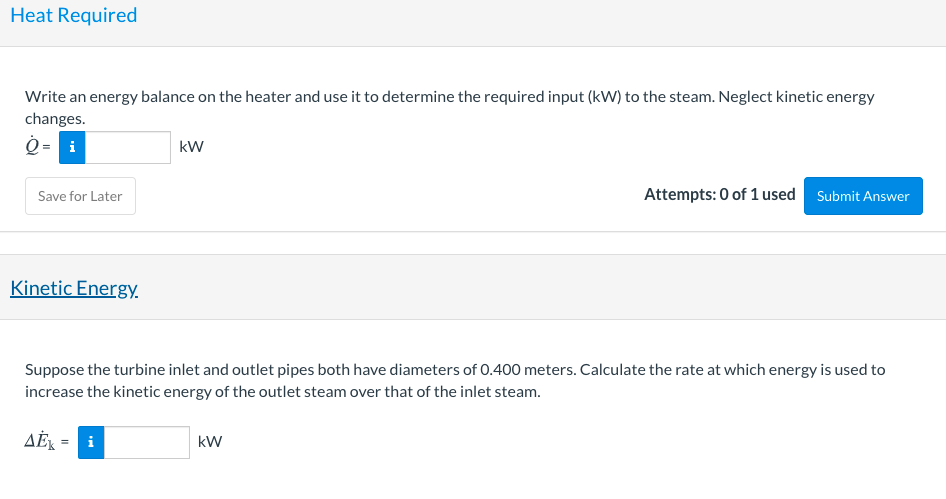This screenshot has width=946, height=499.
Task: Click the kW unit label beside the ΔEk input
Action: pyautogui.click(x=210, y=442)
